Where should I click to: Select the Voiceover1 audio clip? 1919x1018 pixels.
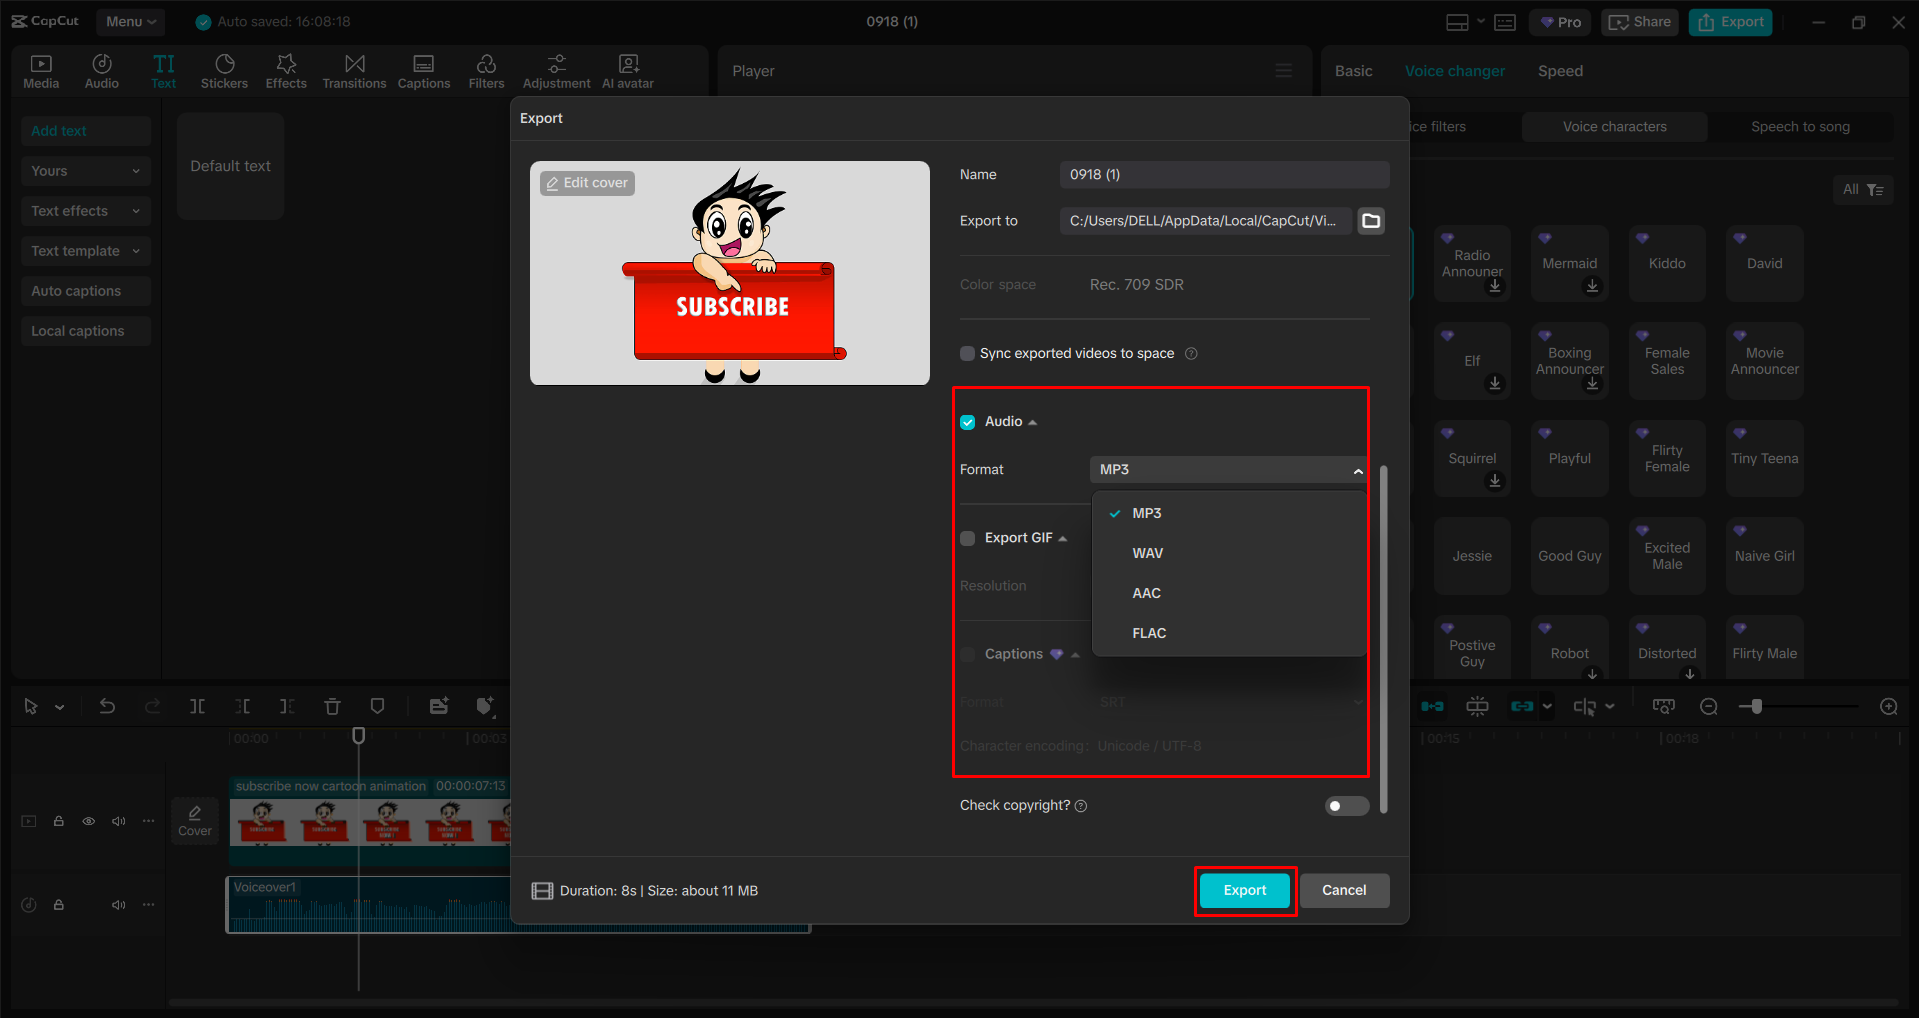[x=518, y=905]
